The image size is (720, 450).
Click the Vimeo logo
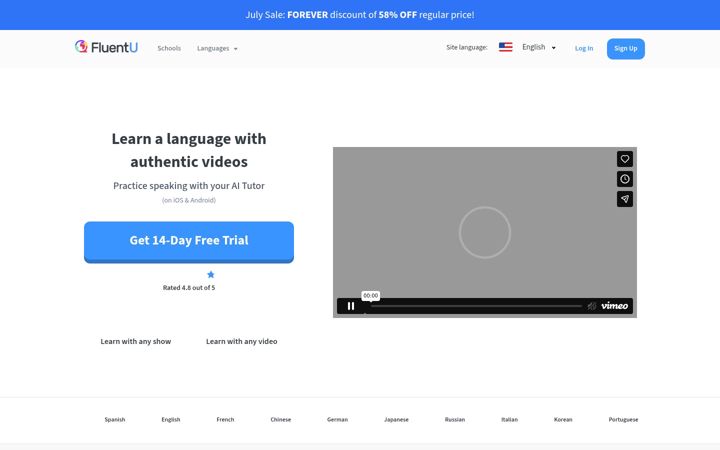614,306
